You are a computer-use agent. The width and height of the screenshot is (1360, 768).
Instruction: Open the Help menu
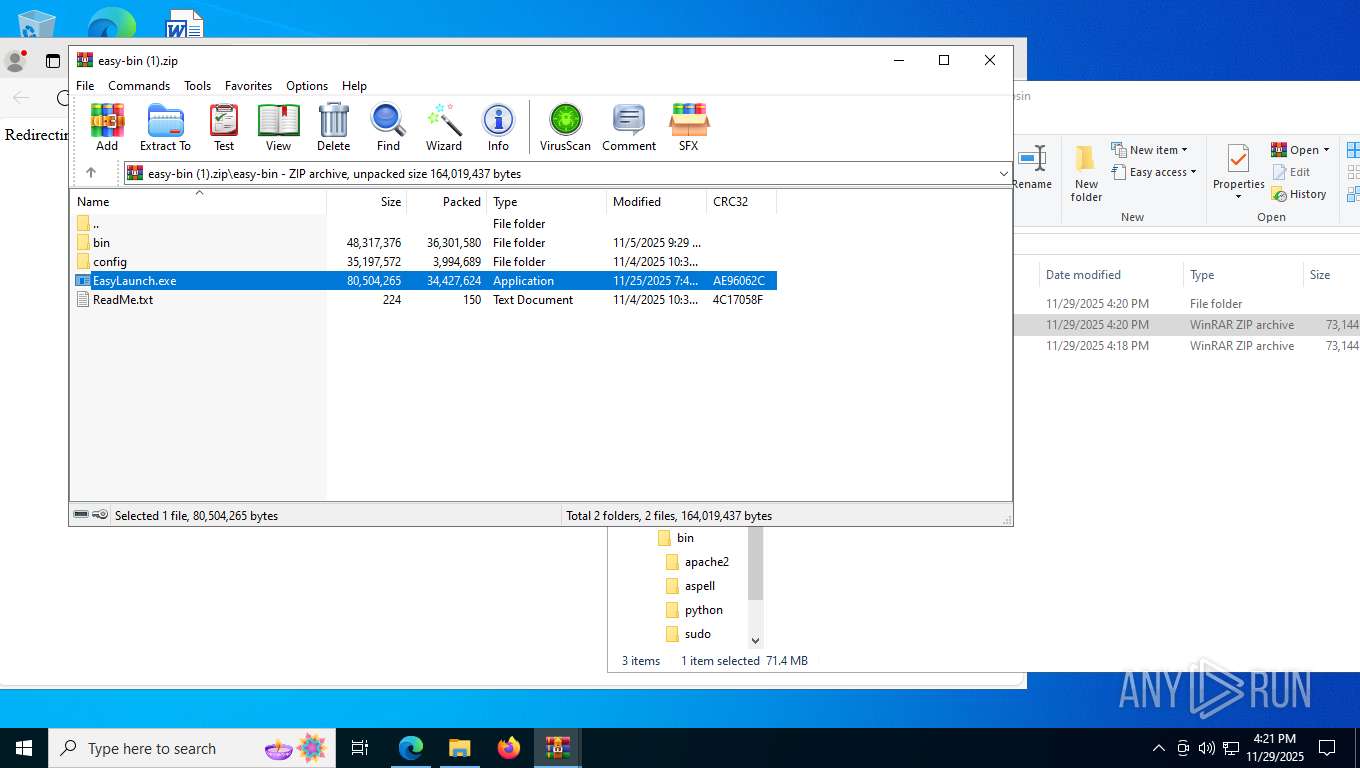click(354, 86)
